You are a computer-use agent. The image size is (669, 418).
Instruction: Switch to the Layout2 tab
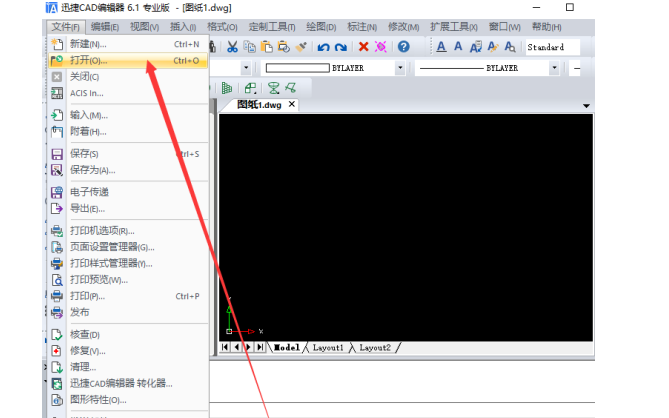(376, 347)
